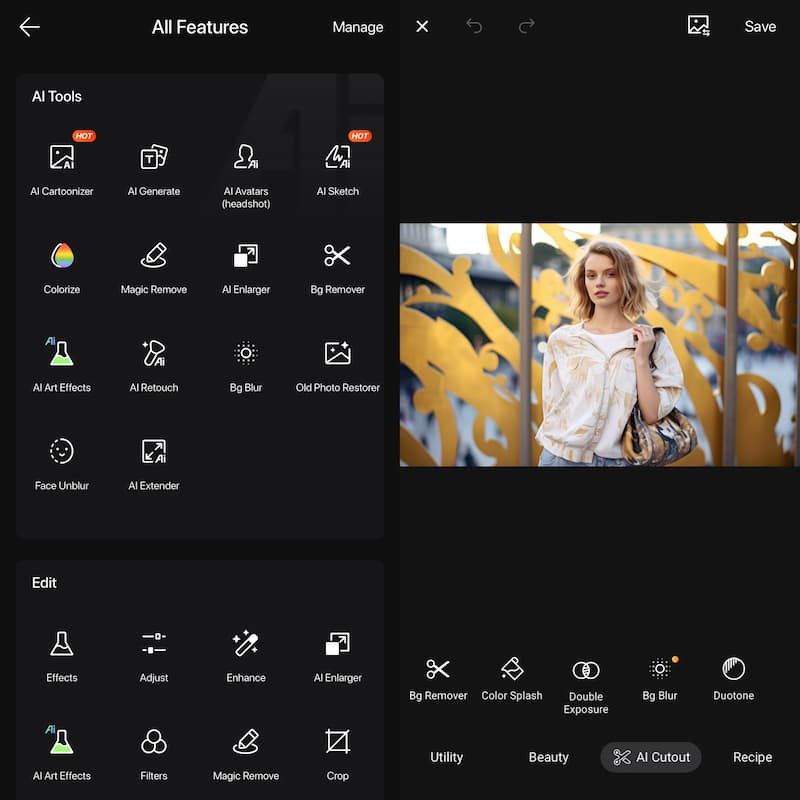Open AI Art Effects in Edit section
800x800 pixels.
[x=62, y=754]
